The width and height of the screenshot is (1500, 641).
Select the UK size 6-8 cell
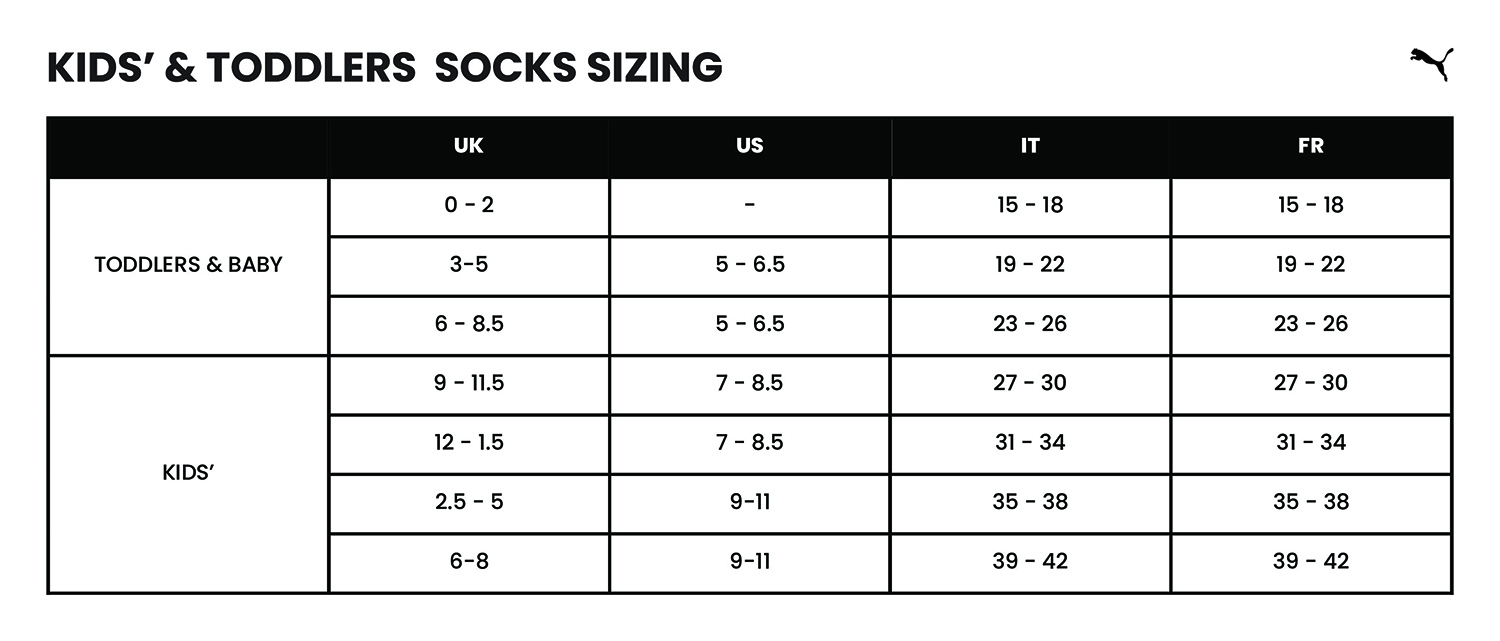coord(469,561)
